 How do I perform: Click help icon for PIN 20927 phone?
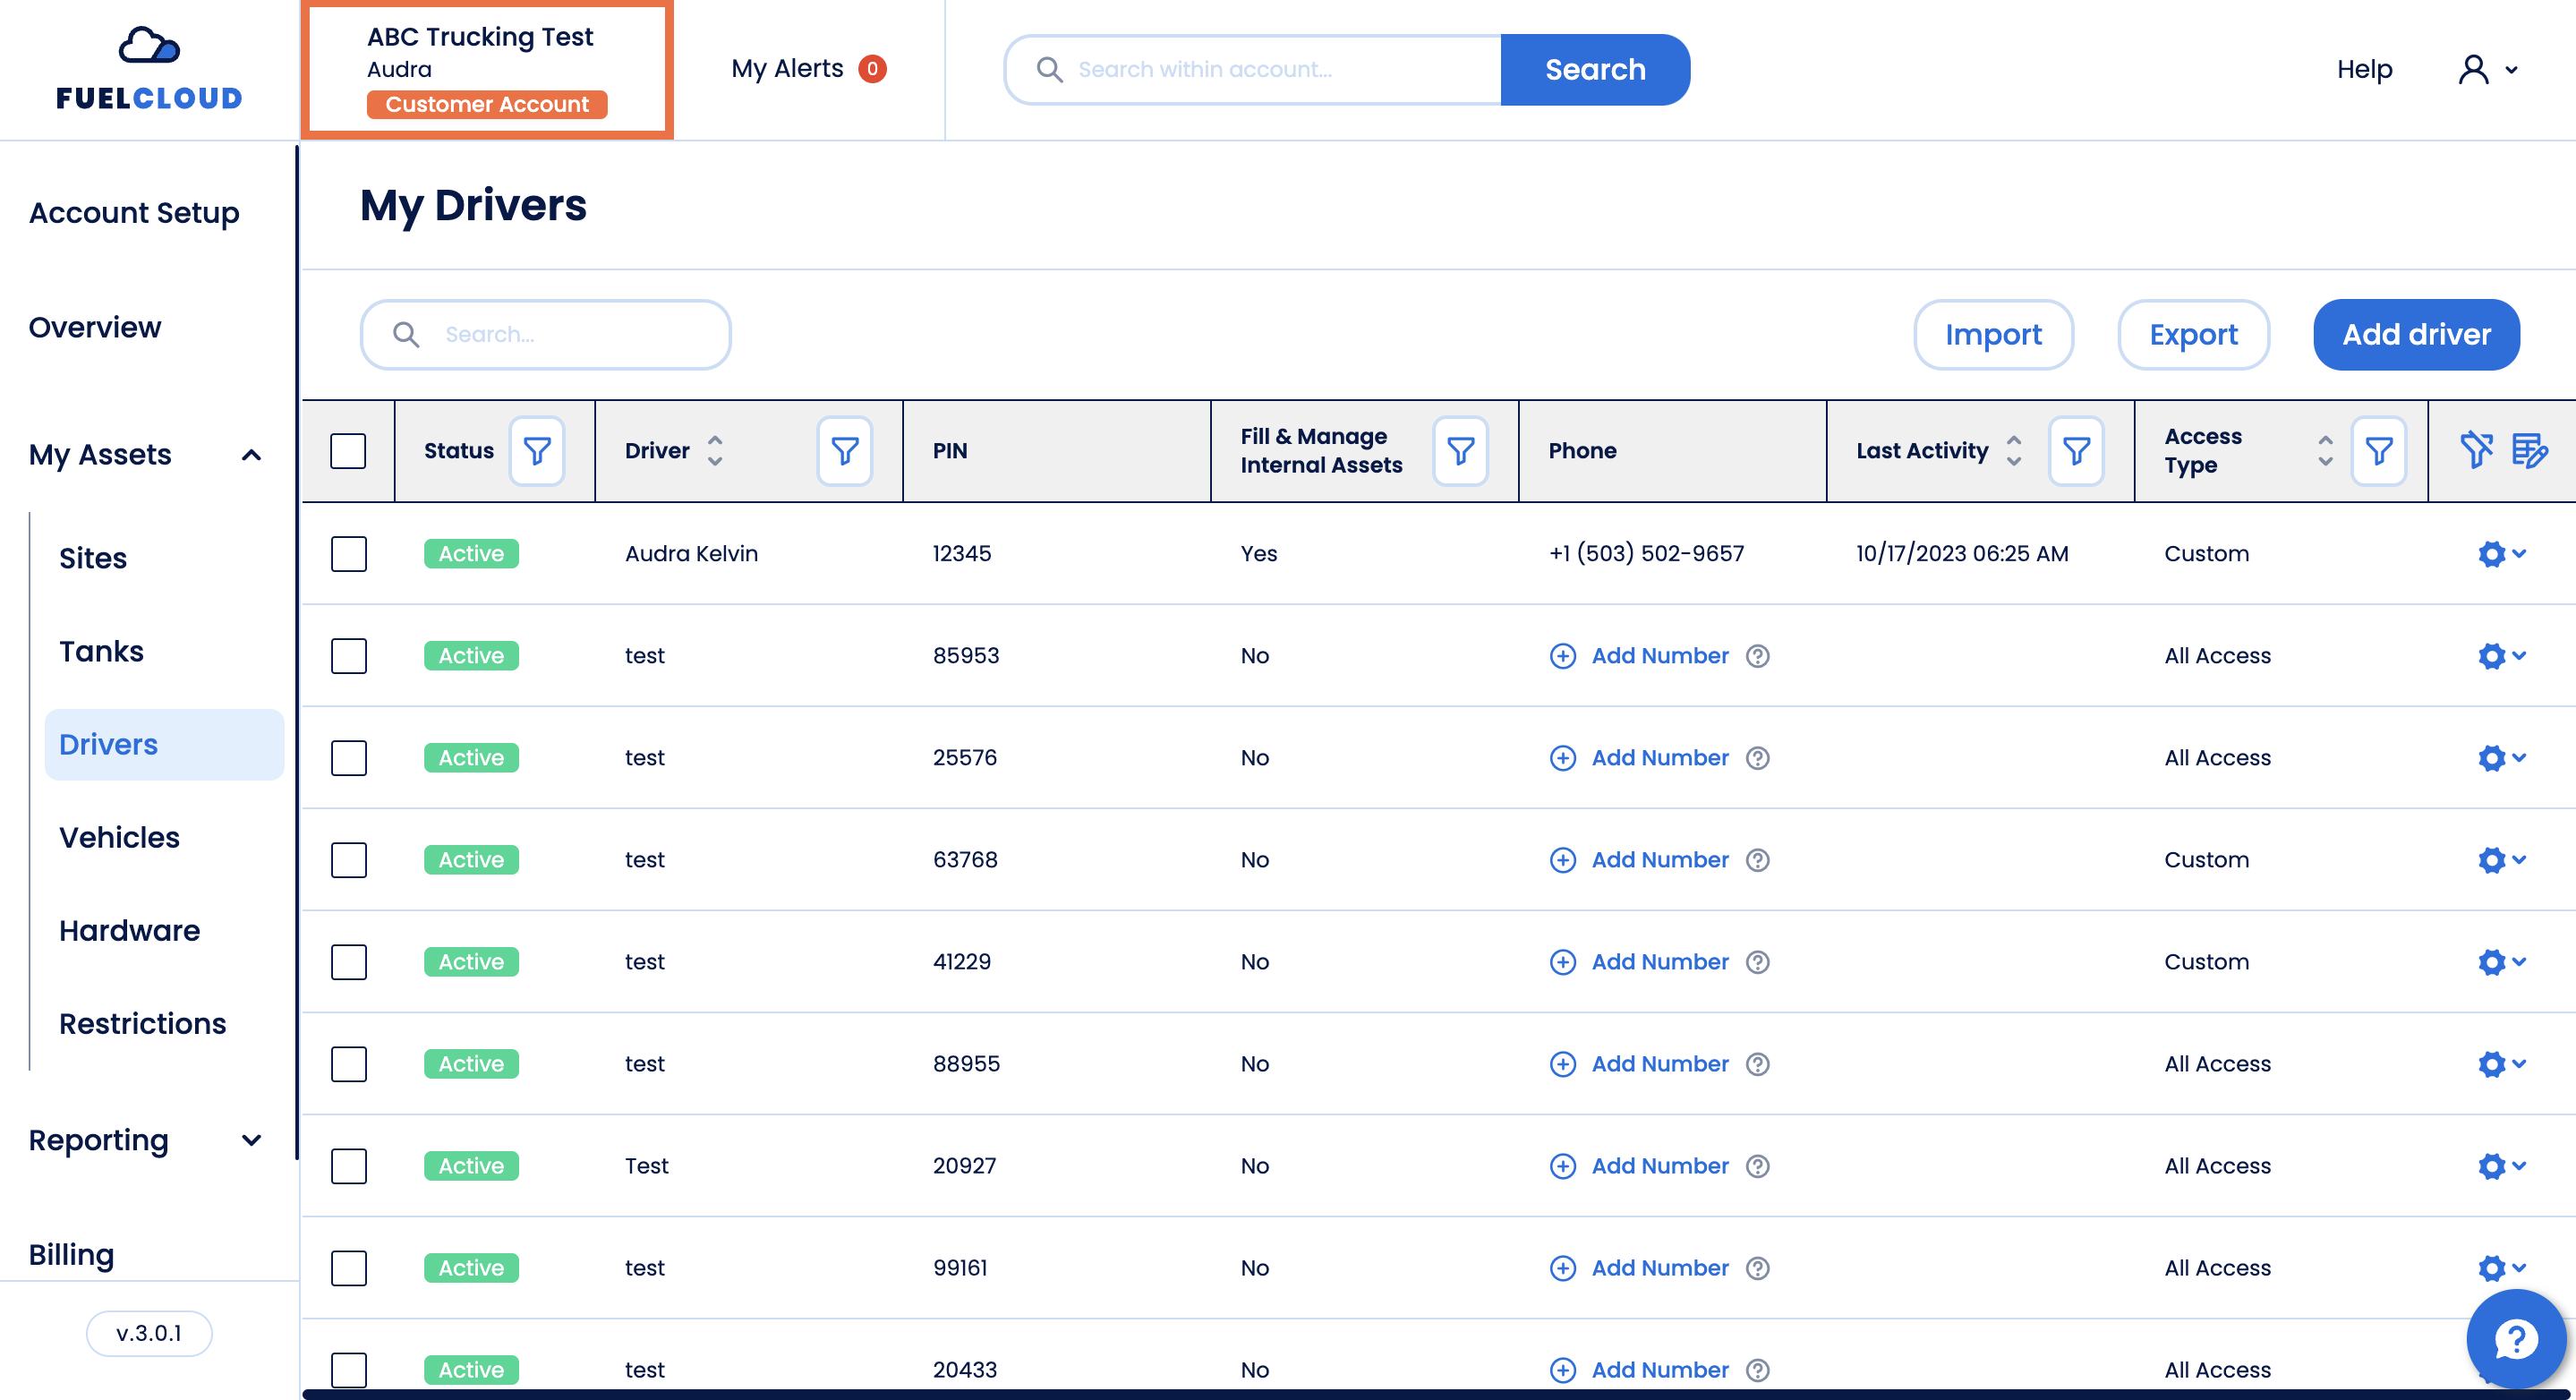tap(1758, 1166)
